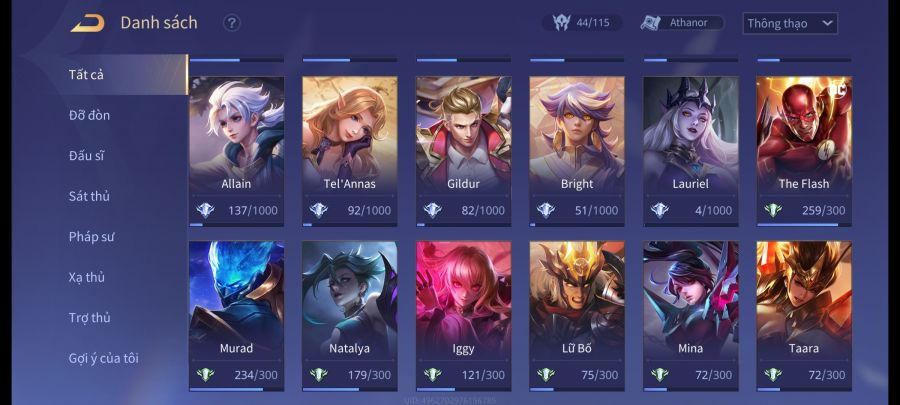Expand the Thông thạo sort dropdown
This screenshot has width=900, height=405.
coord(790,24)
